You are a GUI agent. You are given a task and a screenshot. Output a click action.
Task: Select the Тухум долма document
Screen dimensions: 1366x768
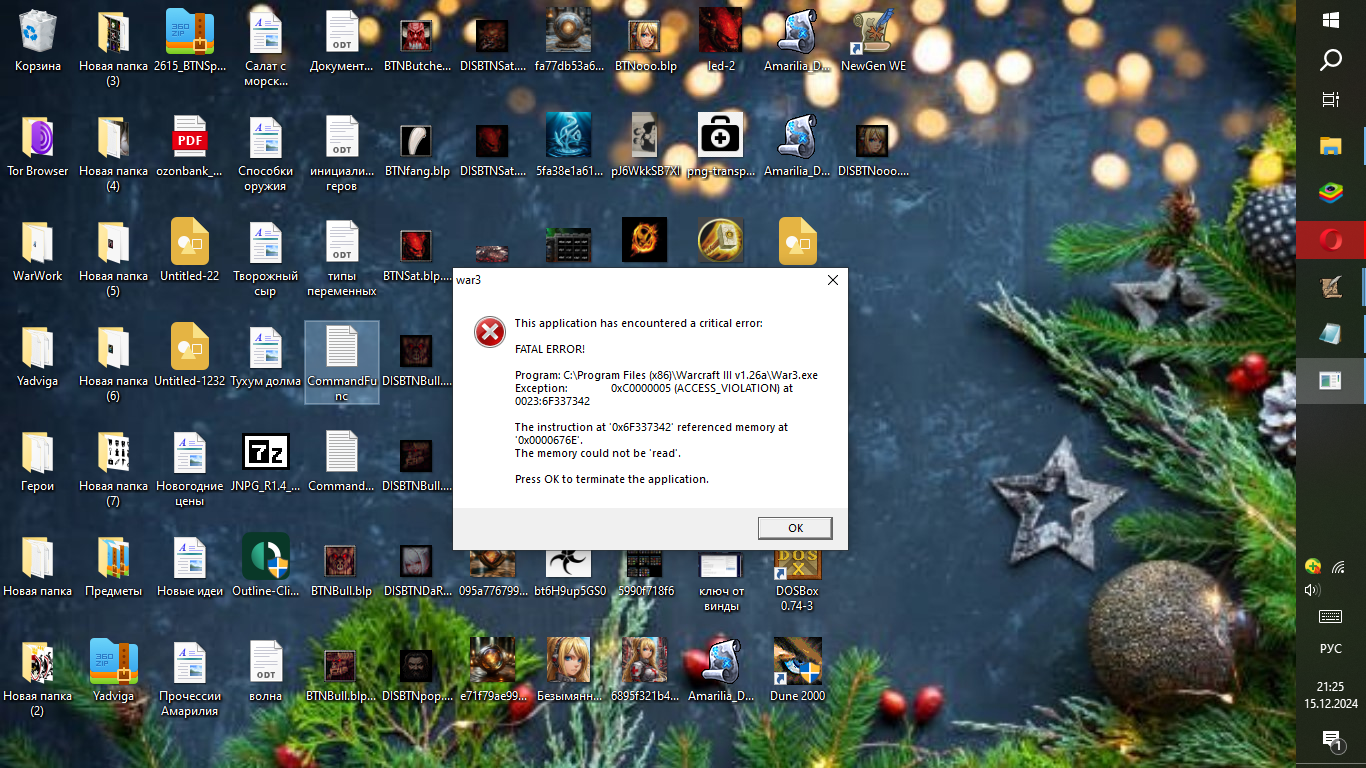coord(266,357)
